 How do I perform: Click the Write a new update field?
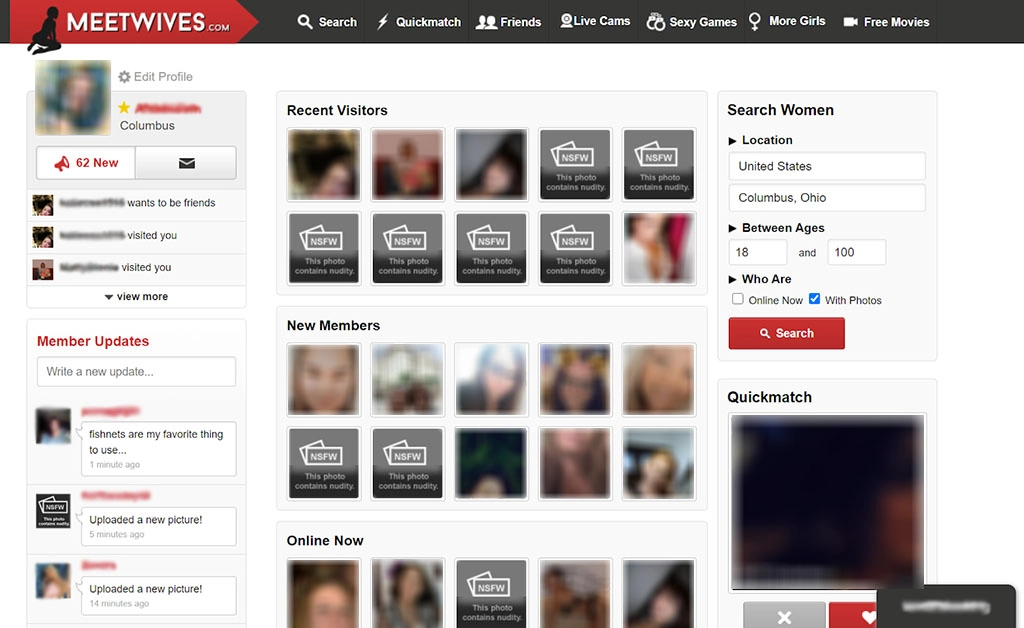(x=136, y=372)
